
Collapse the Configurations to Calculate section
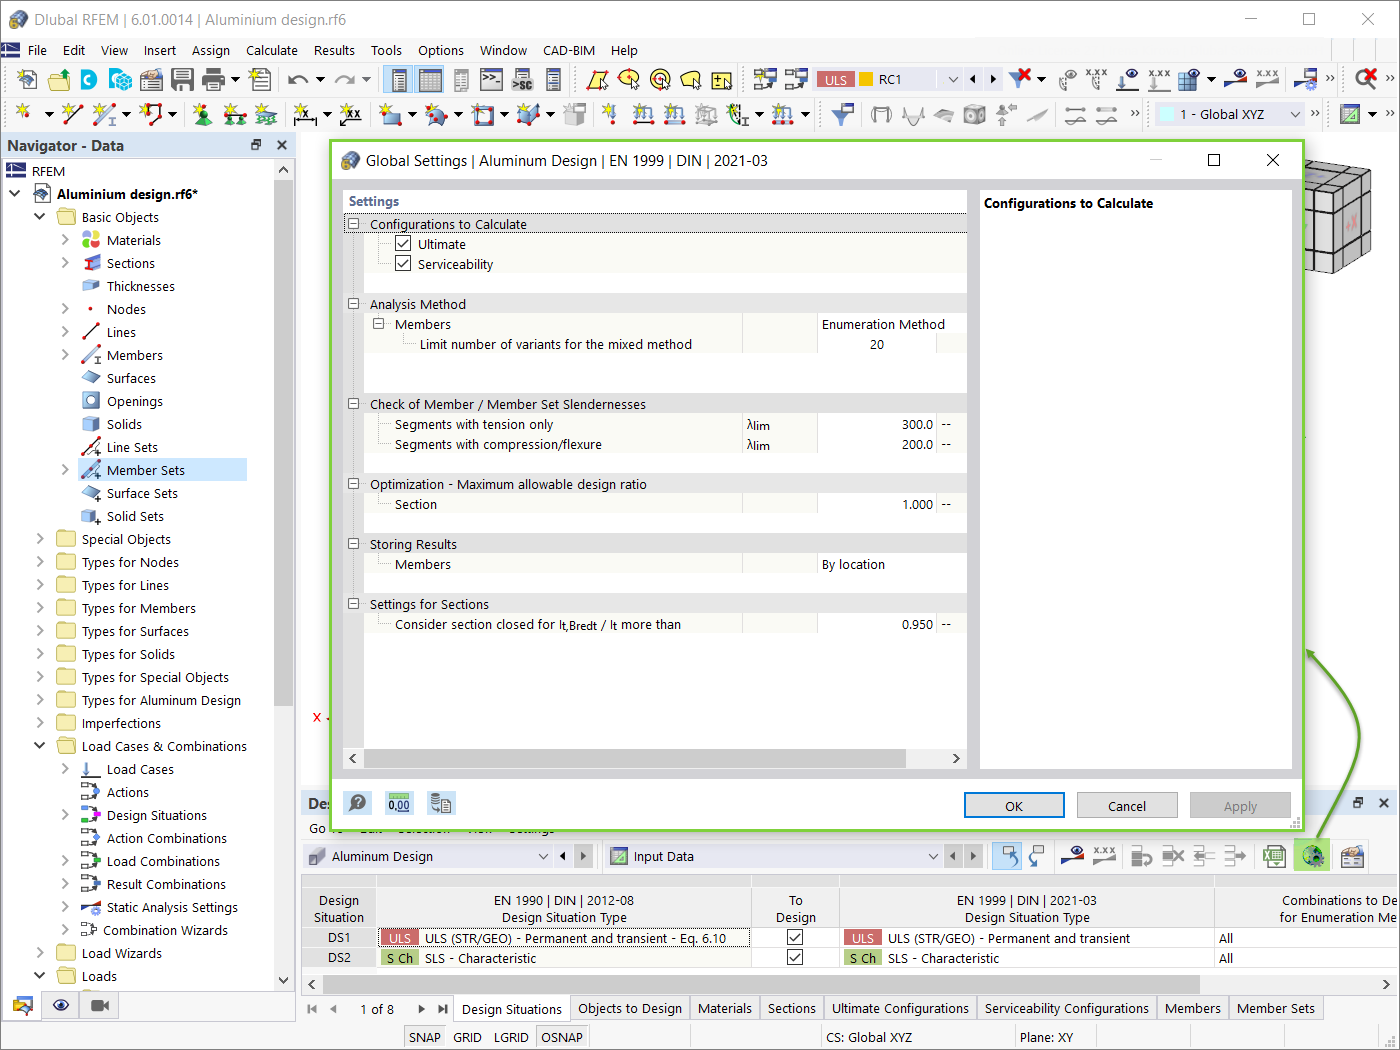click(353, 222)
